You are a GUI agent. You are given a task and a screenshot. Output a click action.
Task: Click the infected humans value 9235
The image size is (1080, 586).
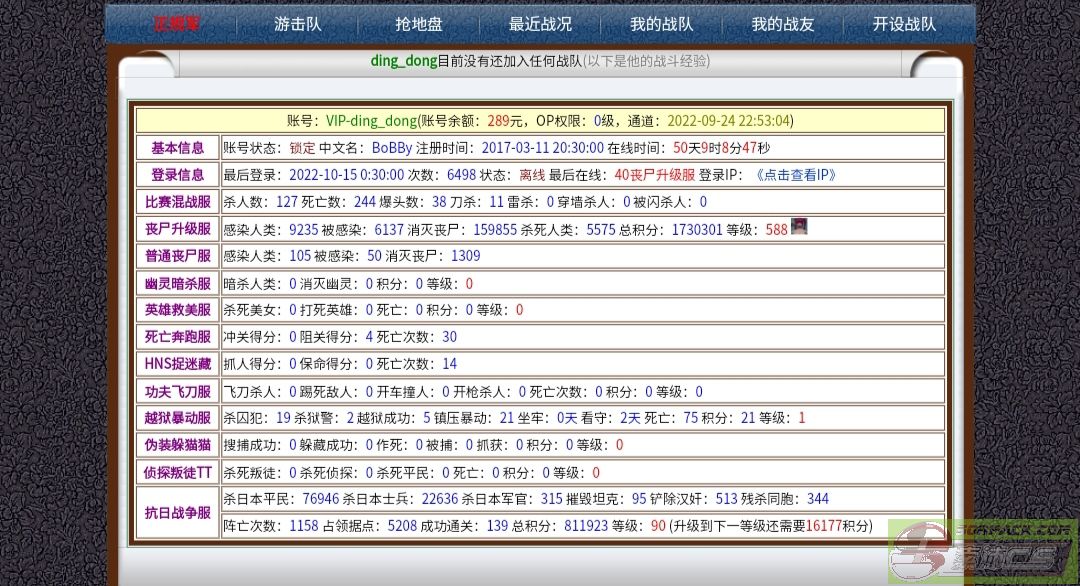coord(304,230)
